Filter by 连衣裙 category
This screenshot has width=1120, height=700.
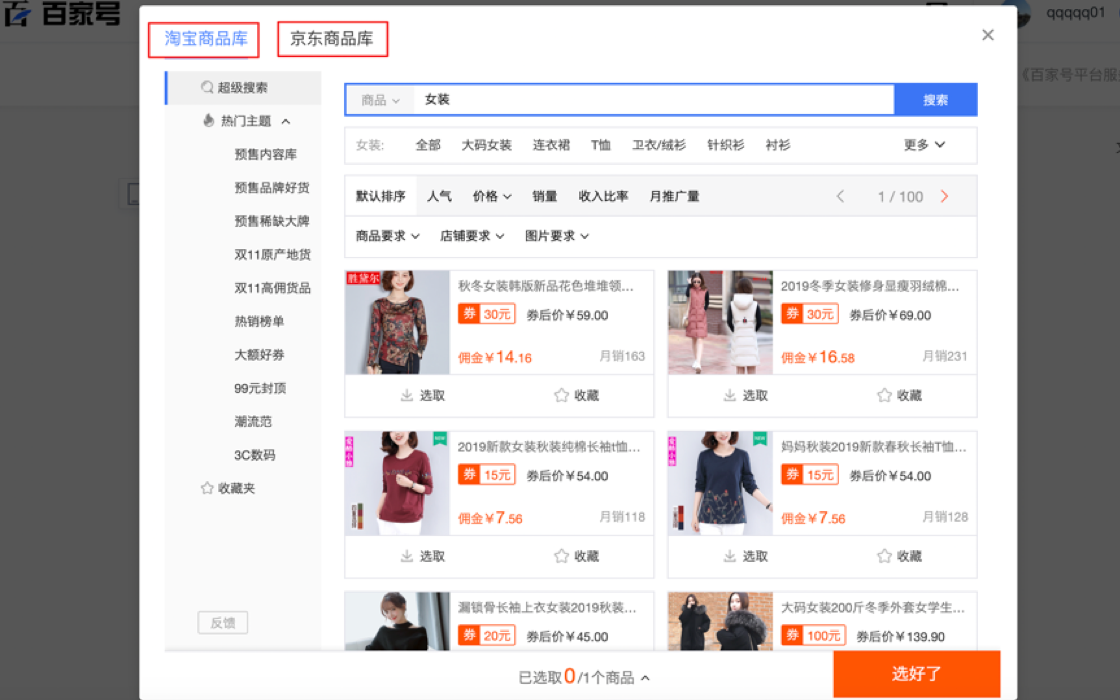(551, 145)
